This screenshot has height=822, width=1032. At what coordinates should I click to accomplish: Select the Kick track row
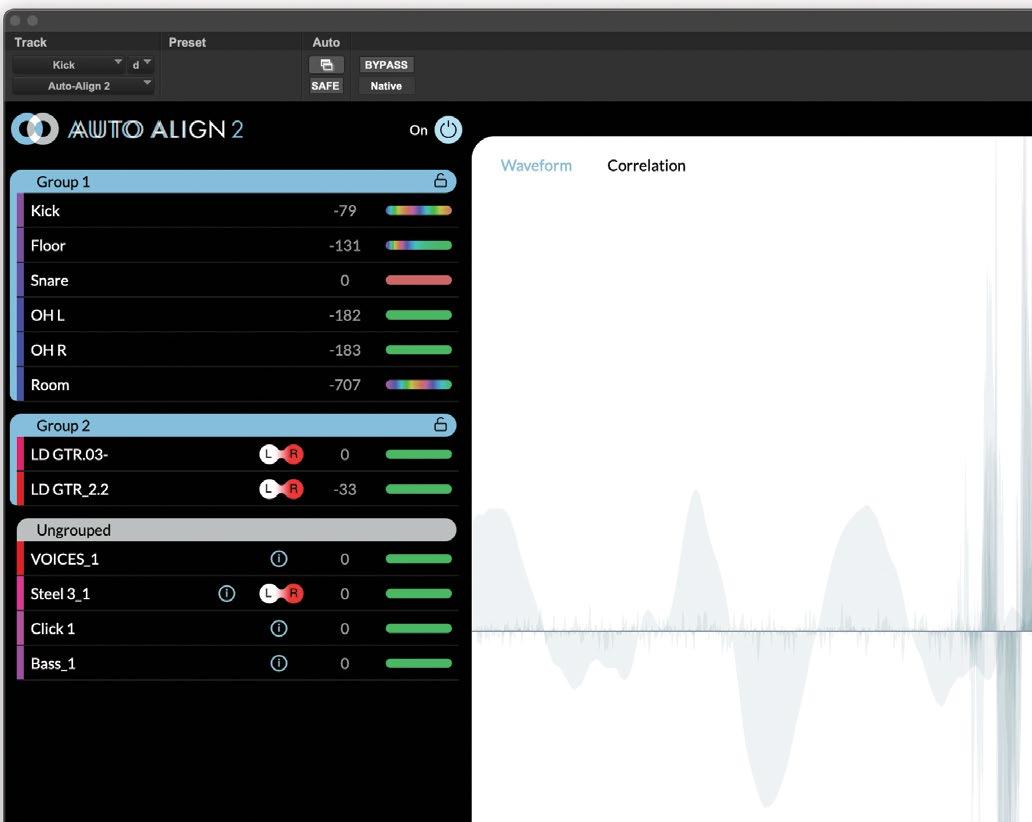(x=237, y=211)
